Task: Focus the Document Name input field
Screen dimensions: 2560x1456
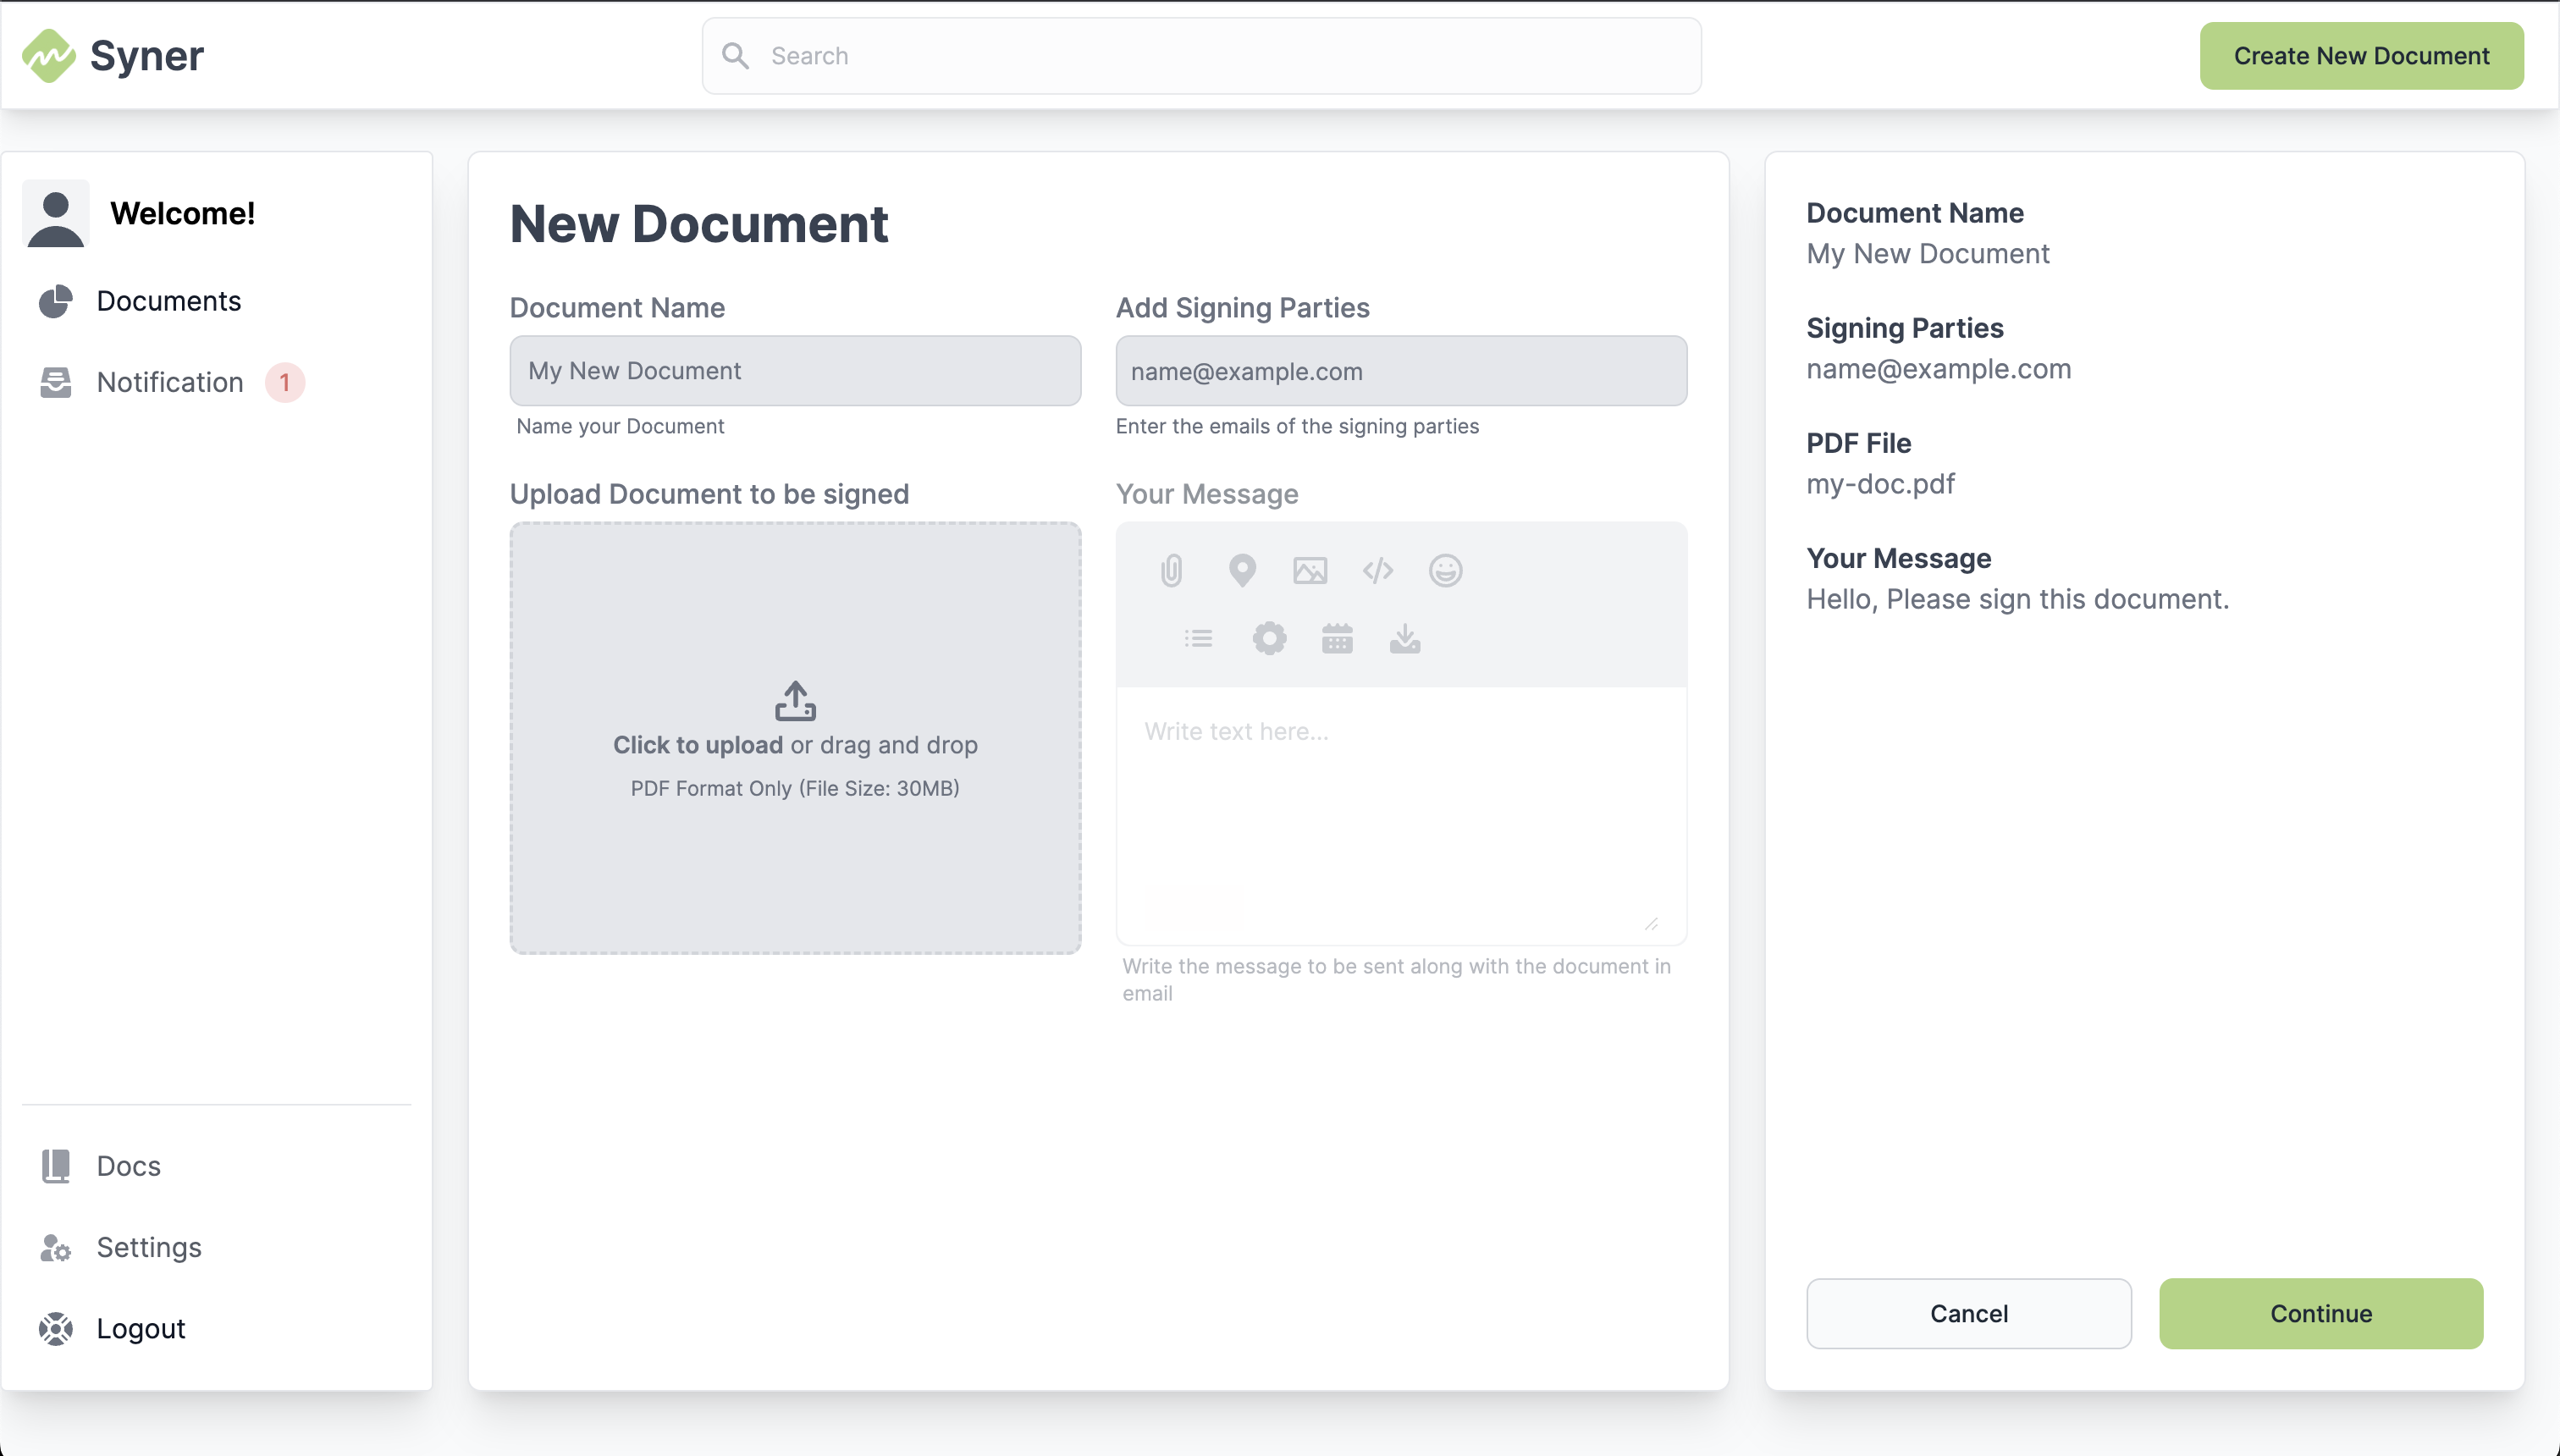Action: 795,371
